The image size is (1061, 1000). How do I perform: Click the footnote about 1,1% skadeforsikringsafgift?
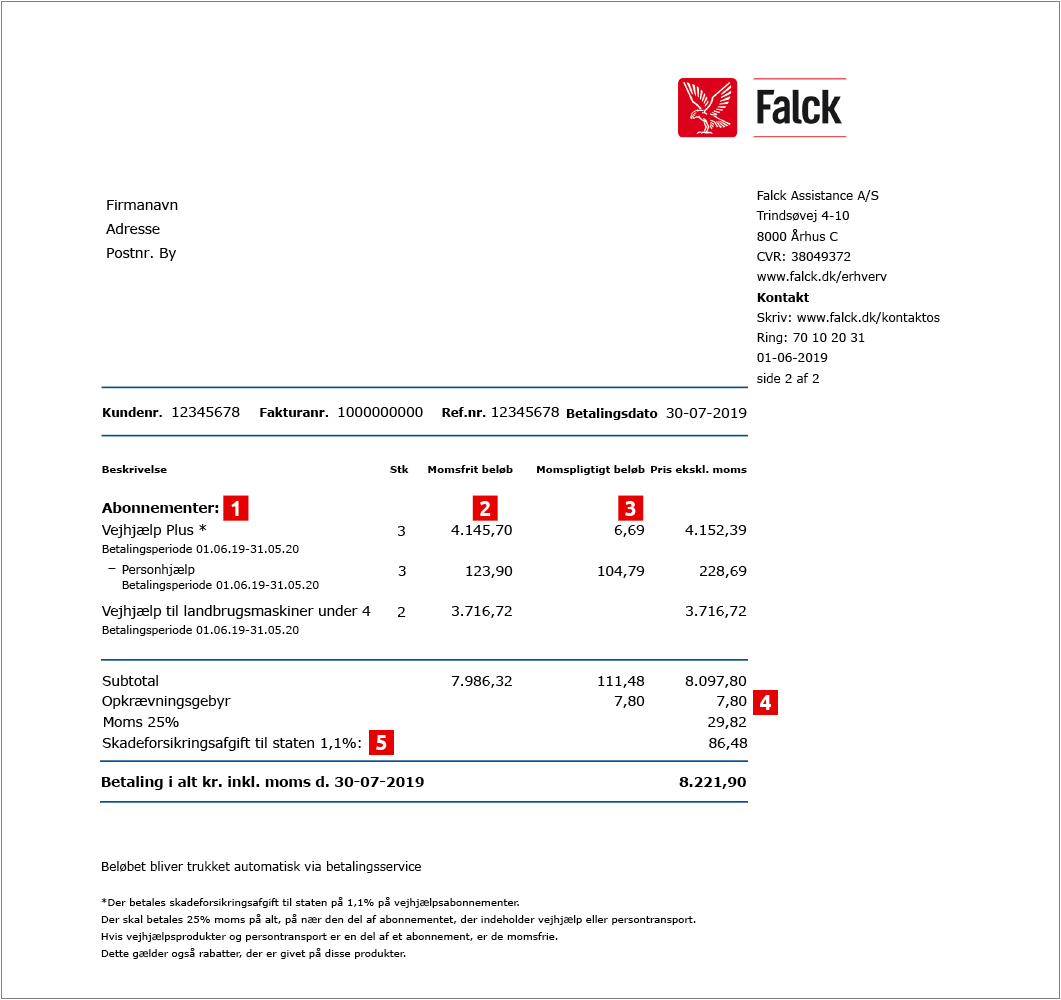(311, 903)
